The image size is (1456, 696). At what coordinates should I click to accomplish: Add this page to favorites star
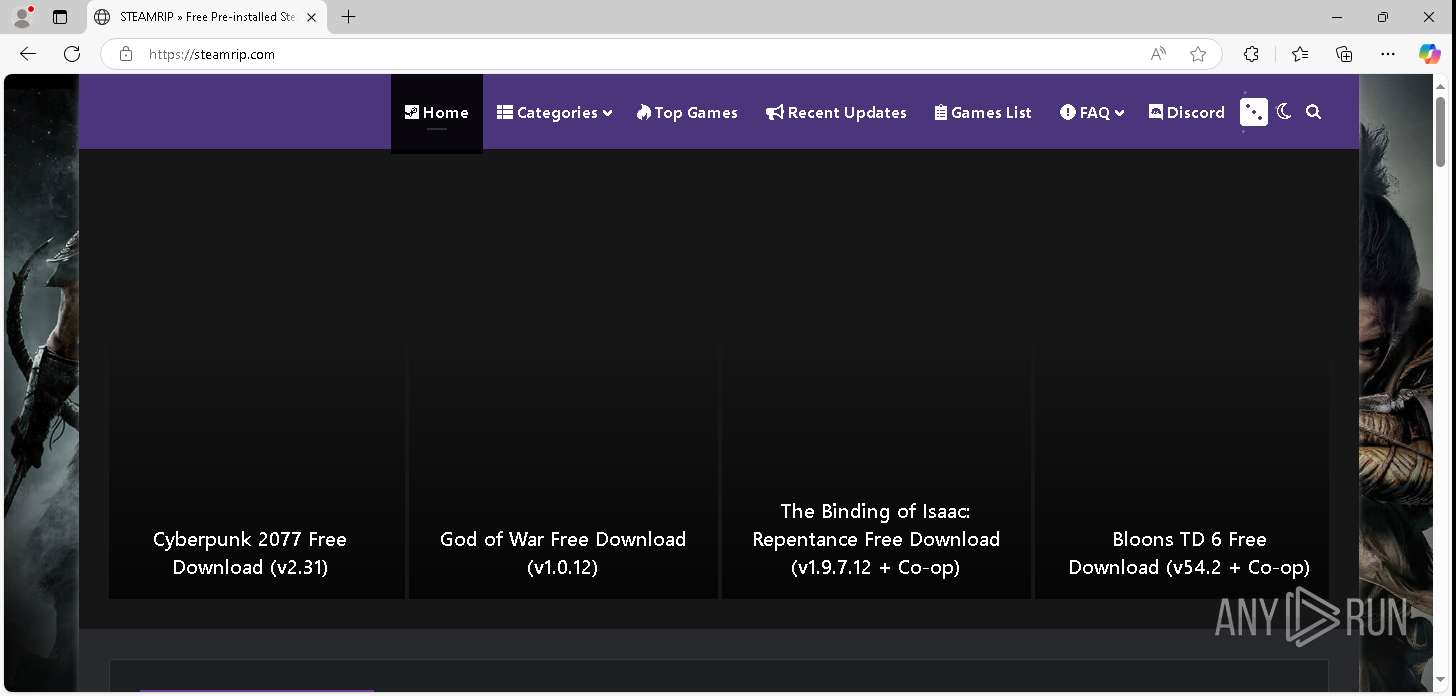tap(1198, 54)
